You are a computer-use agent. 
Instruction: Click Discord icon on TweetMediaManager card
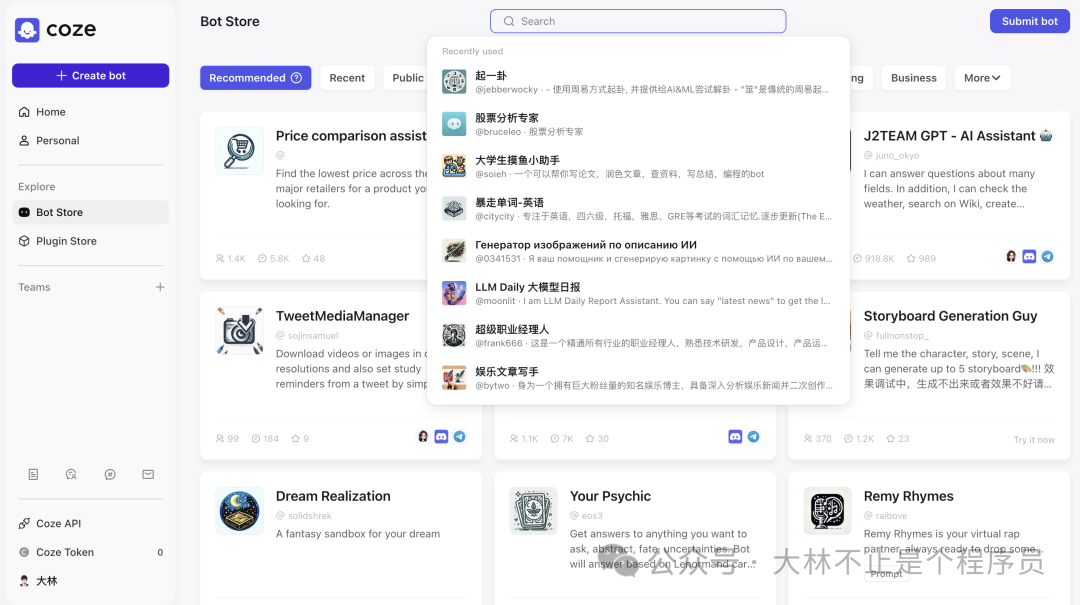tap(442, 437)
